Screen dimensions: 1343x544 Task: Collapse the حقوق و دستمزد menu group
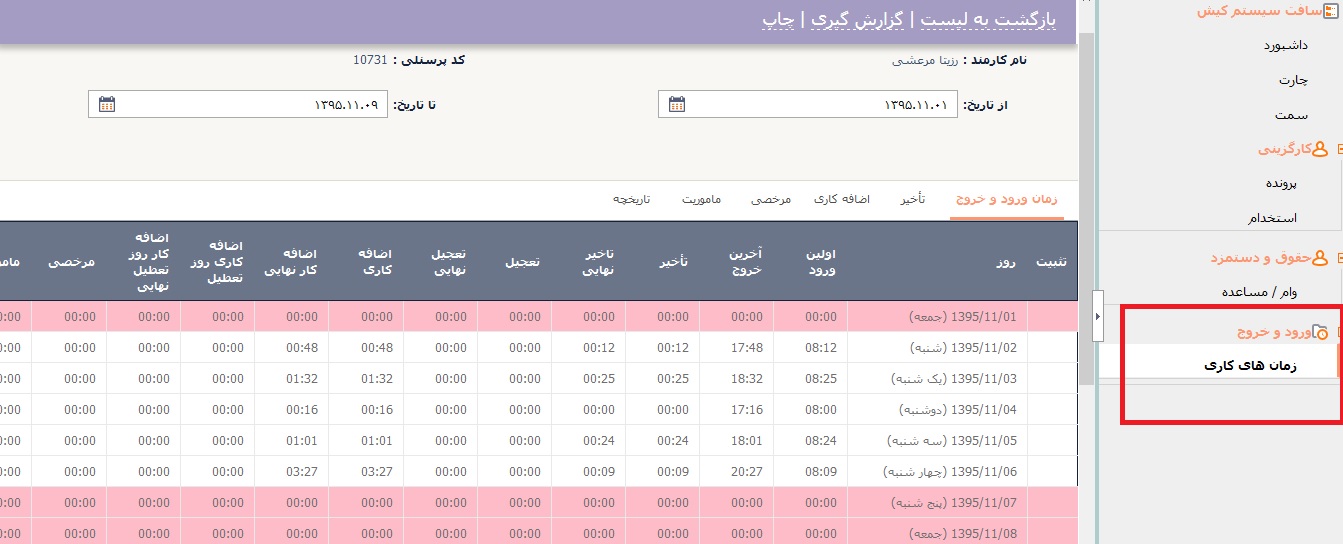pyautogui.click(x=1339, y=258)
